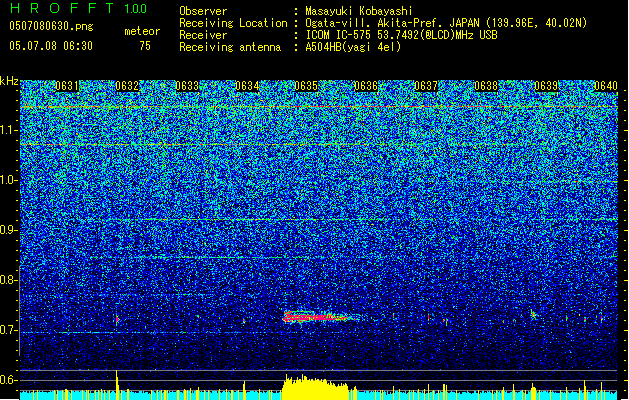Click the 0632 time marker
The width and height of the screenshot is (629, 400).
pyautogui.click(x=127, y=86)
